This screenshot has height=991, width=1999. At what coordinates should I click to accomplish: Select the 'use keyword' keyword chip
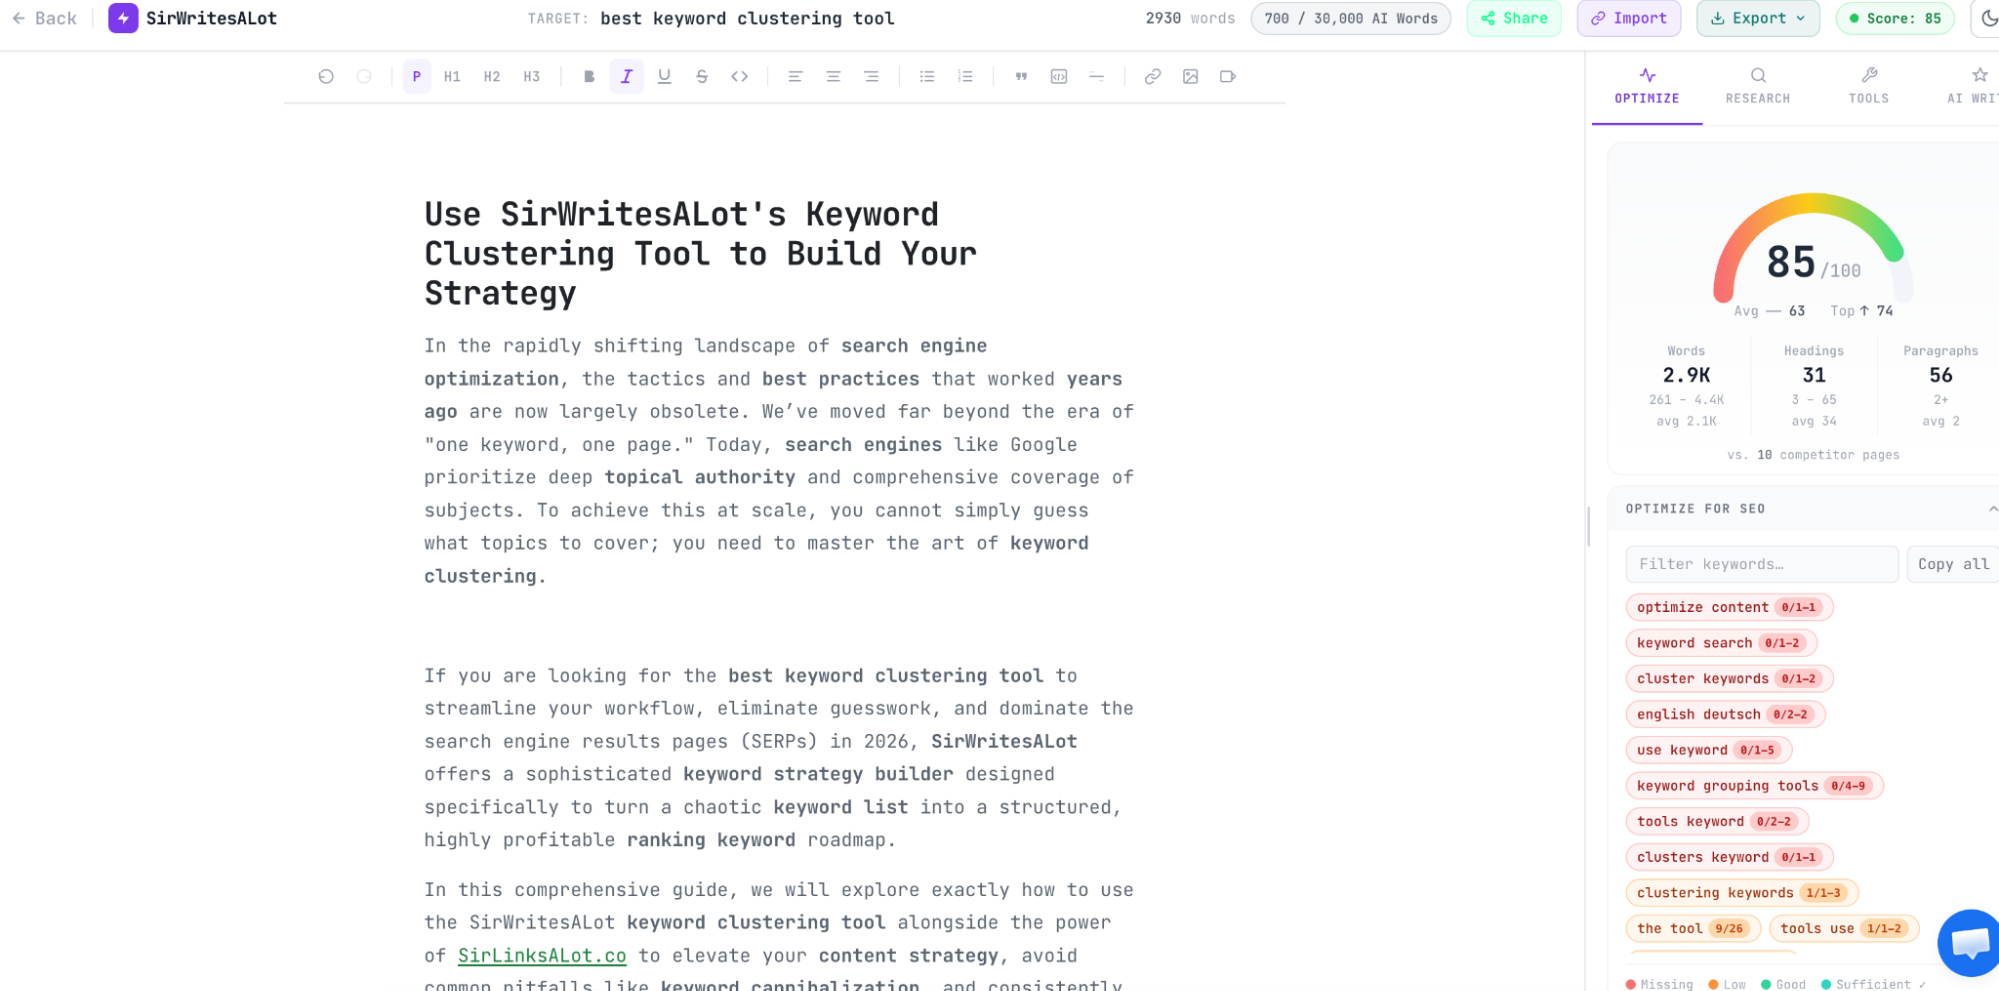click(x=1709, y=750)
